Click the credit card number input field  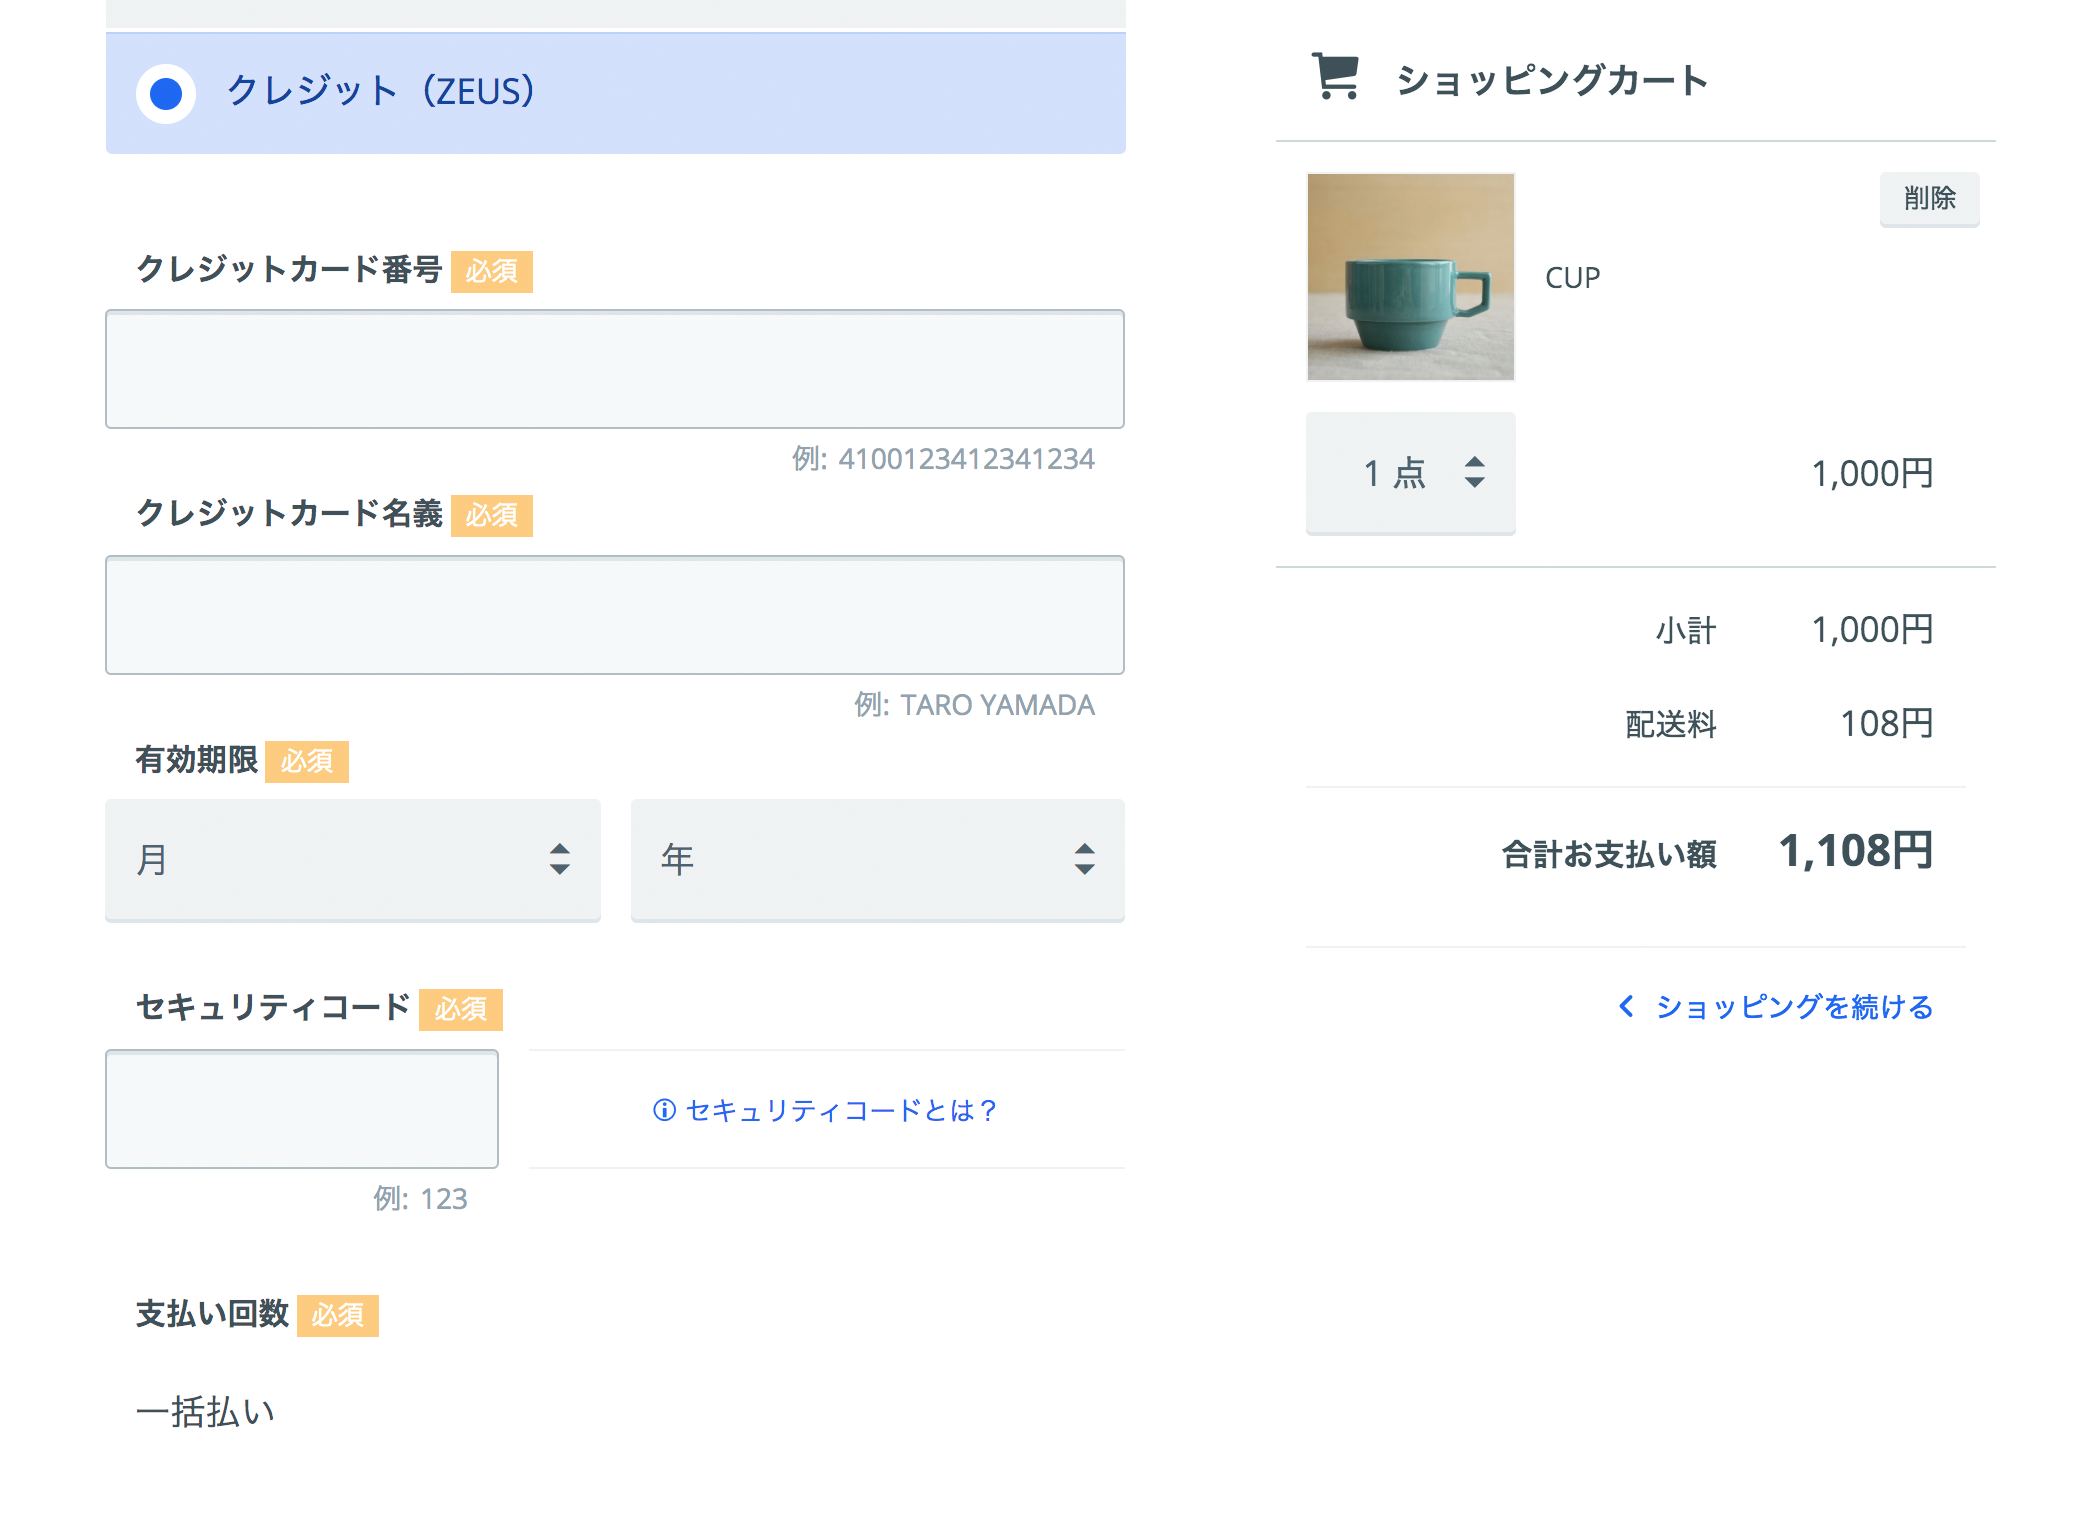[x=614, y=369]
